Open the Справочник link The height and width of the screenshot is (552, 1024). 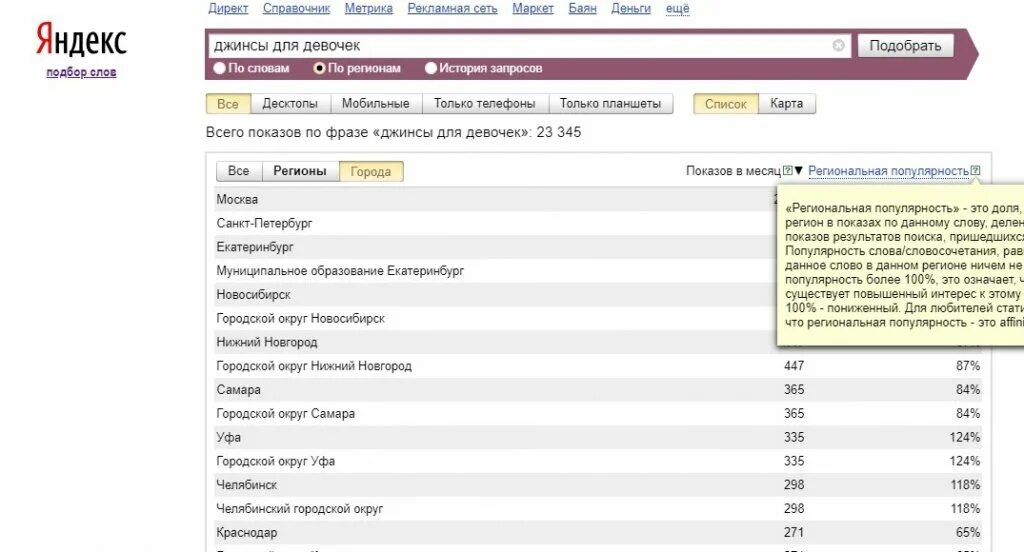(x=296, y=8)
